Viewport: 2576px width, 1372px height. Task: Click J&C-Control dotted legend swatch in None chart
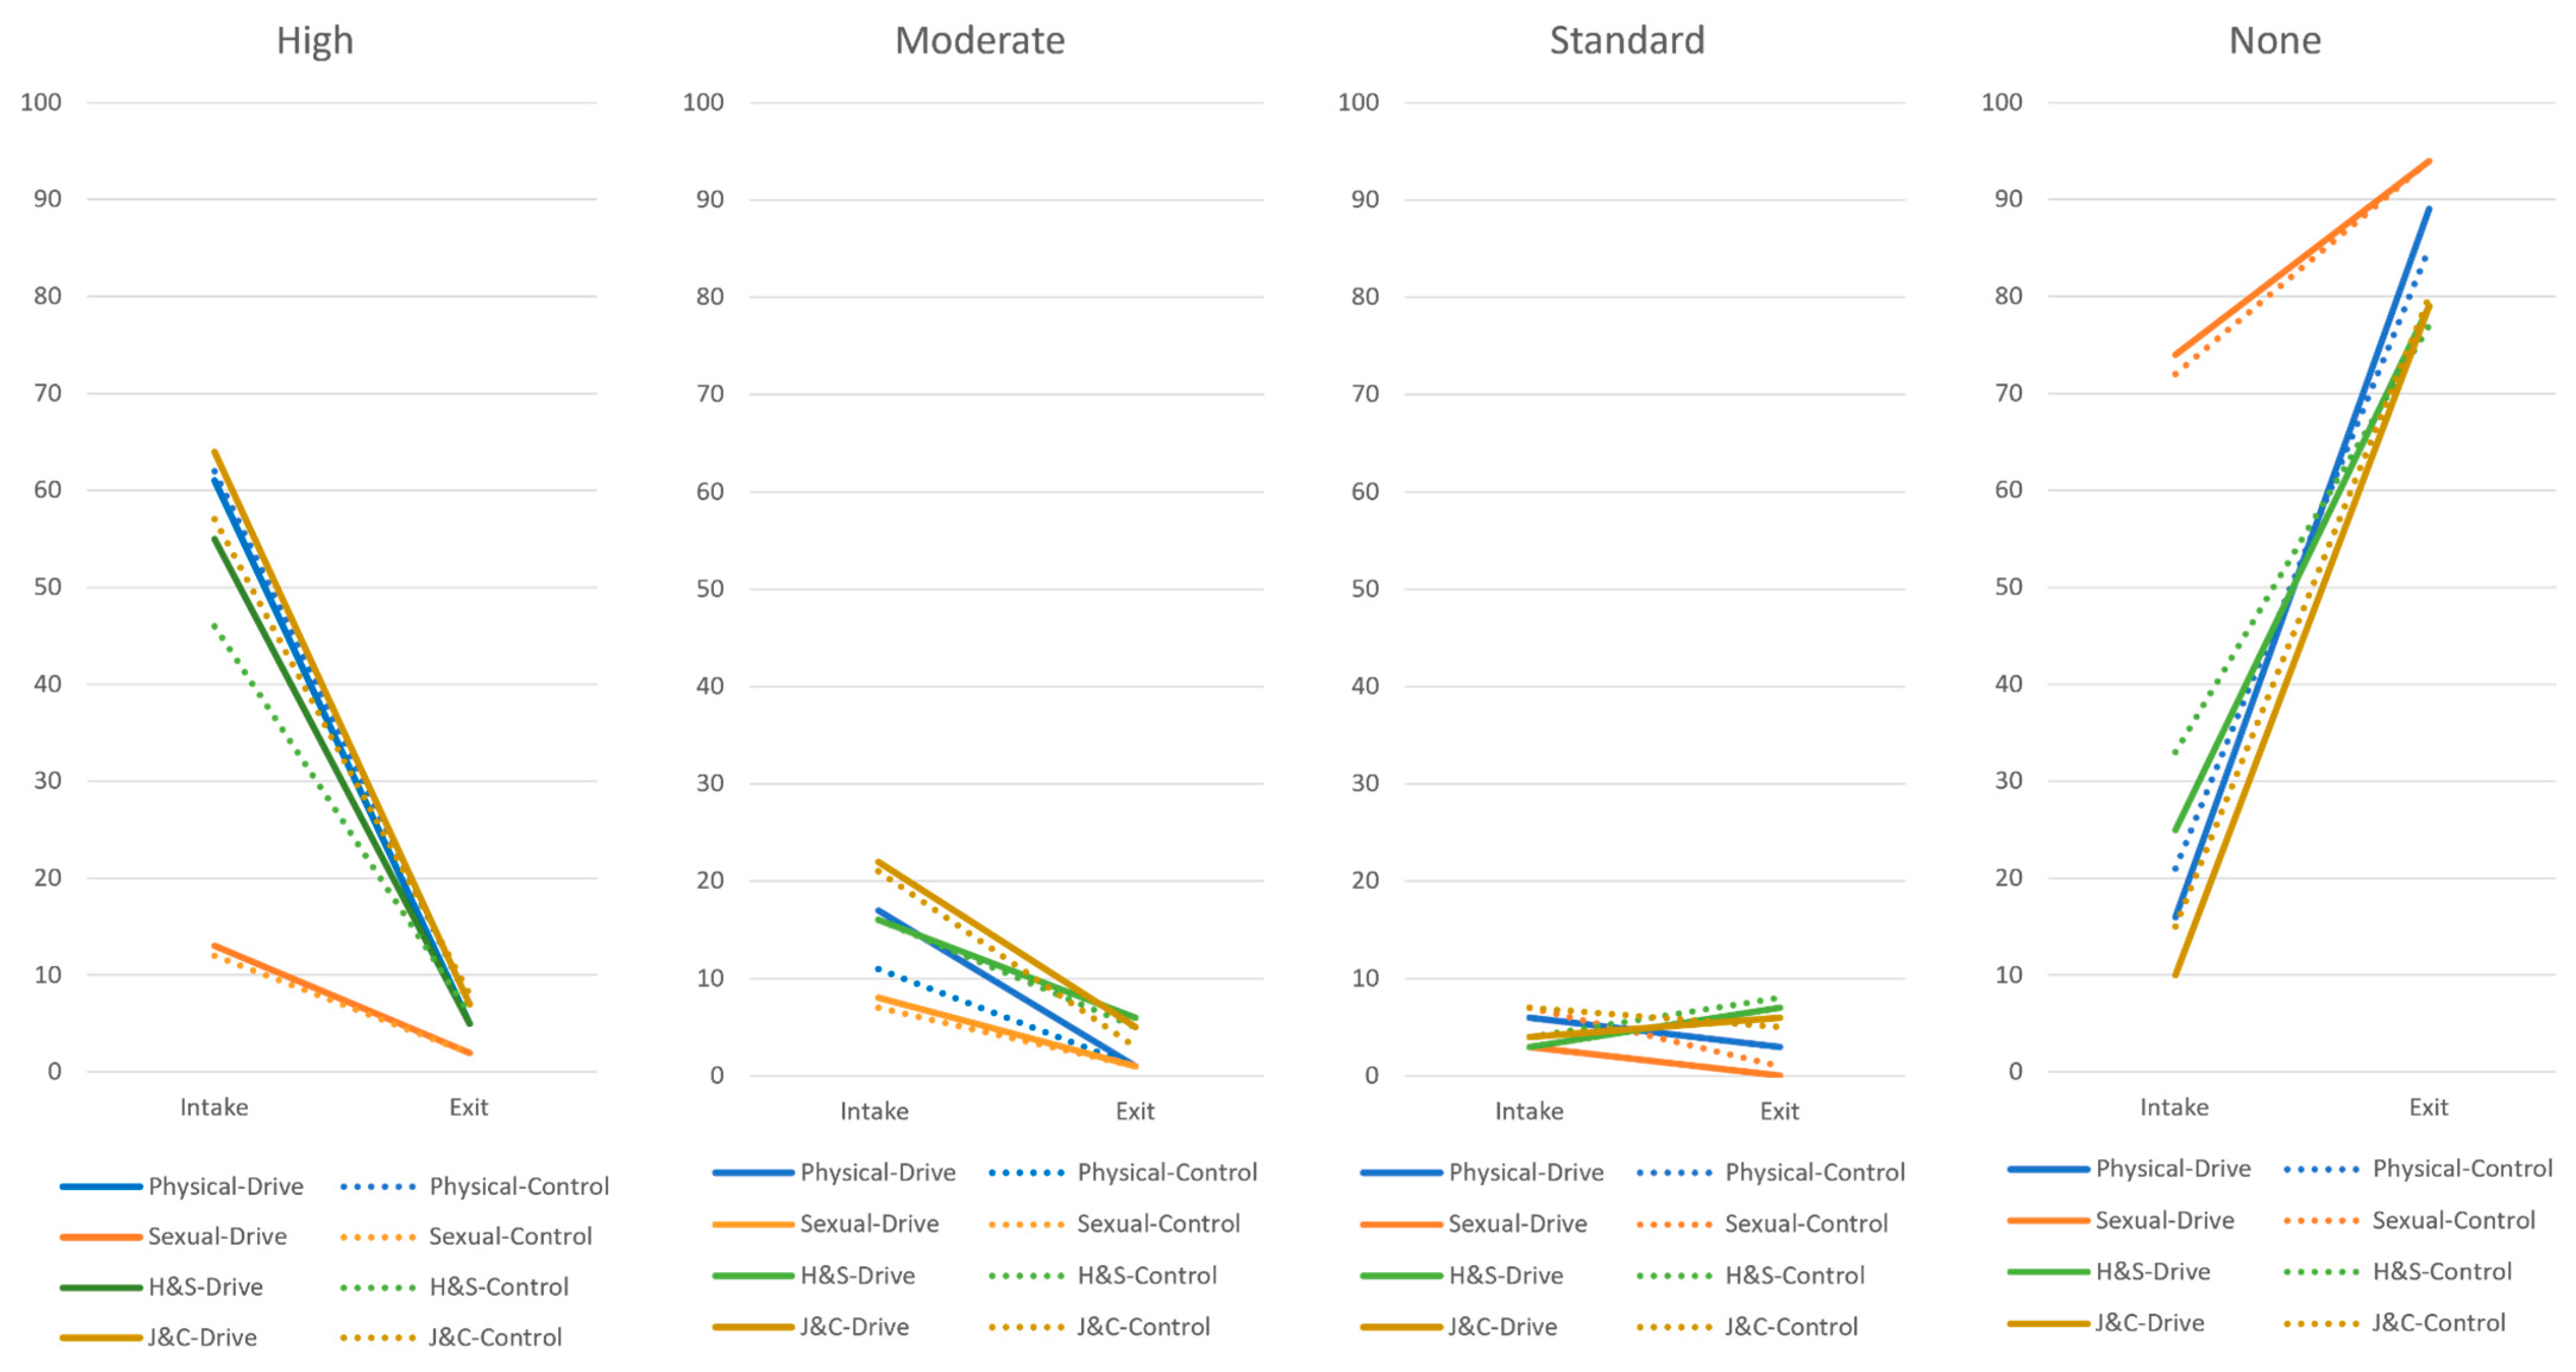click(x=2321, y=1324)
